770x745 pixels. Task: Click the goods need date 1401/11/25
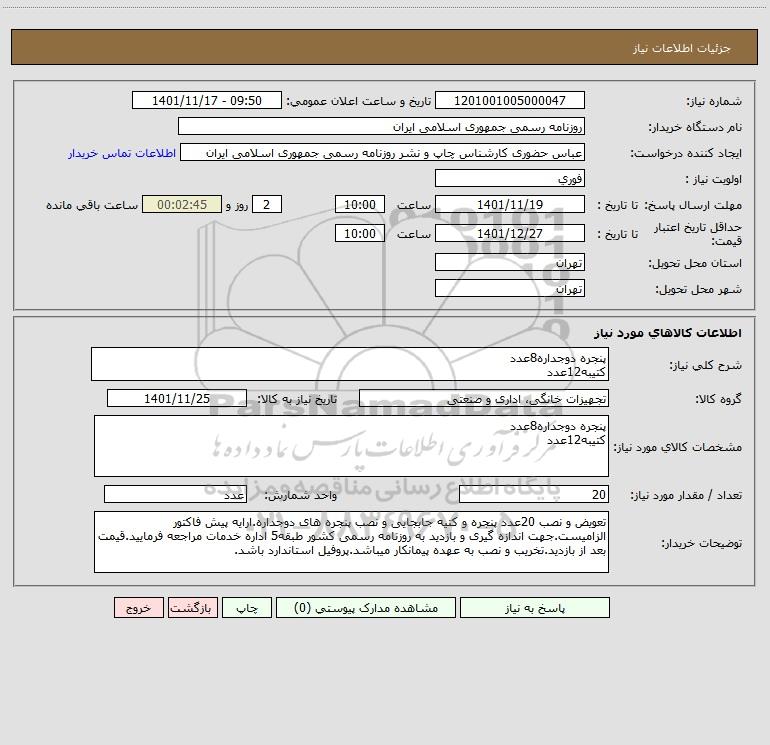coord(177,398)
